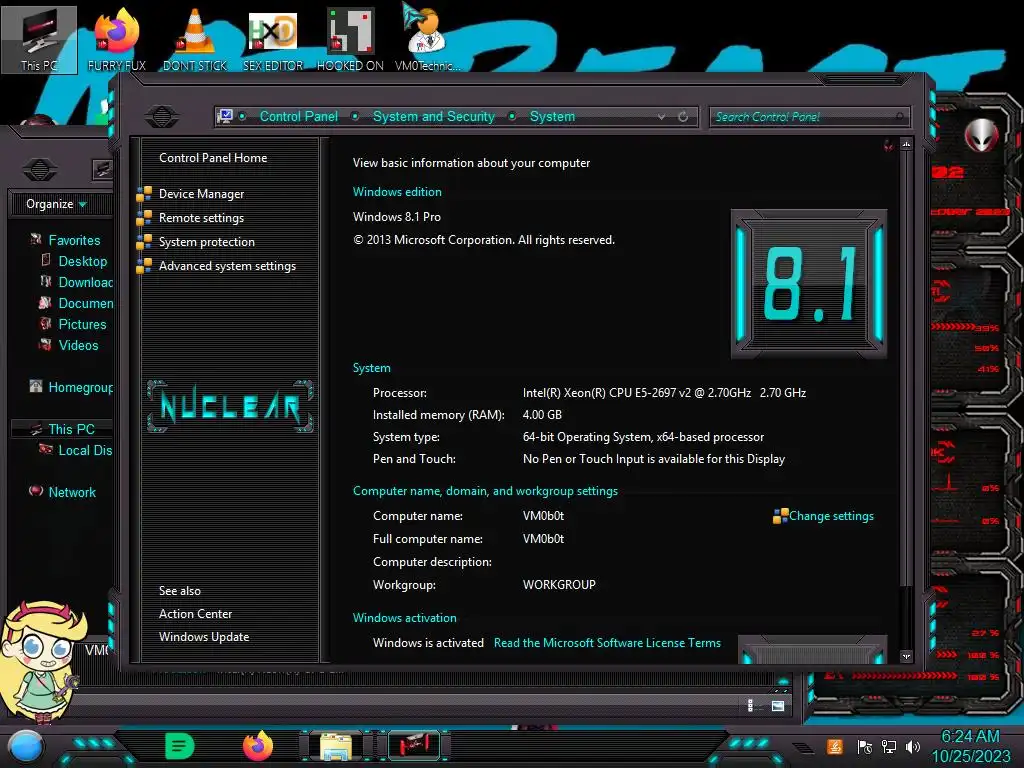
Task: Open the orange Java tray icon
Action: 835,746
